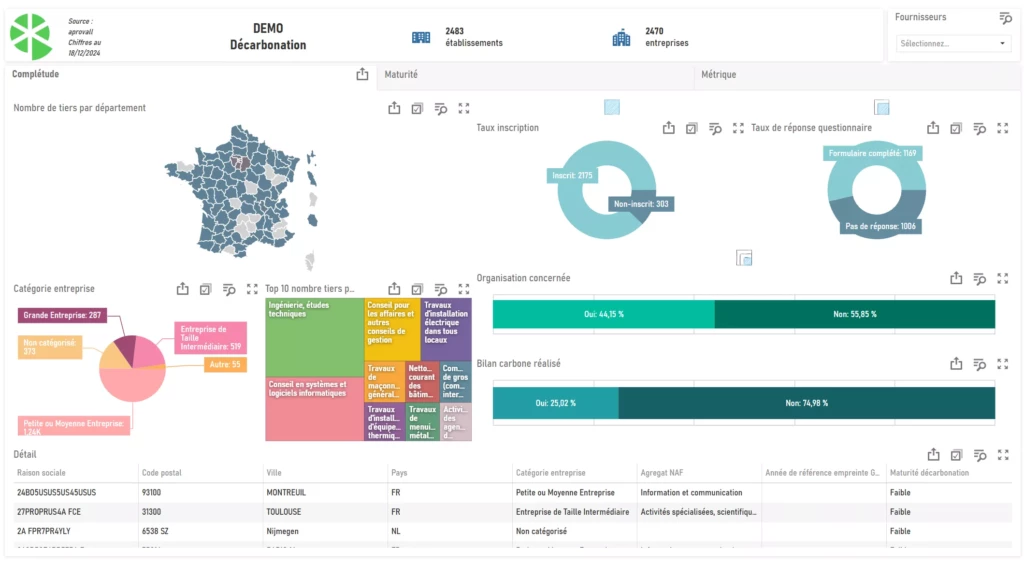Screen dimensions: 1024x565
Task: Maximize the Bilan carbone réalisé panel
Action: 1003,364
